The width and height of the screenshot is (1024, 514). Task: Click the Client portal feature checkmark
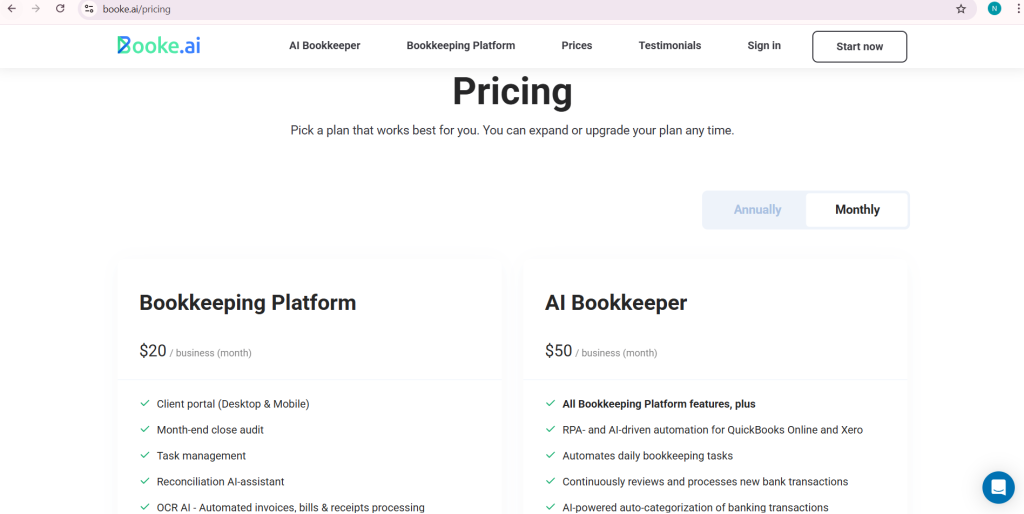tap(145, 404)
